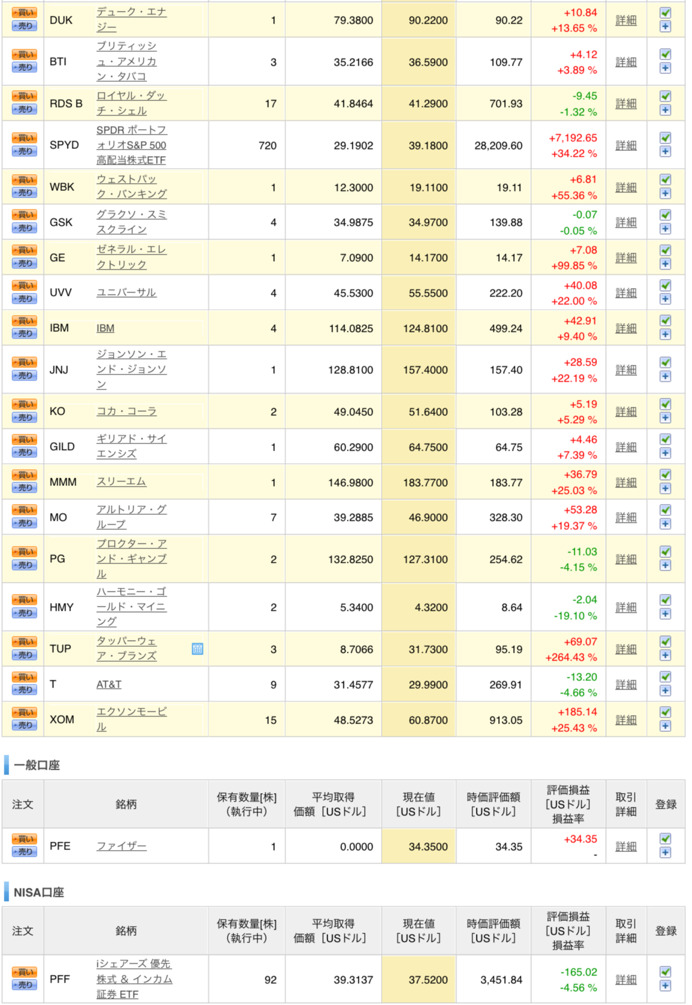Click the 売り sell button for PFE
This screenshot has width=692, height=1005.
point(24,852)
